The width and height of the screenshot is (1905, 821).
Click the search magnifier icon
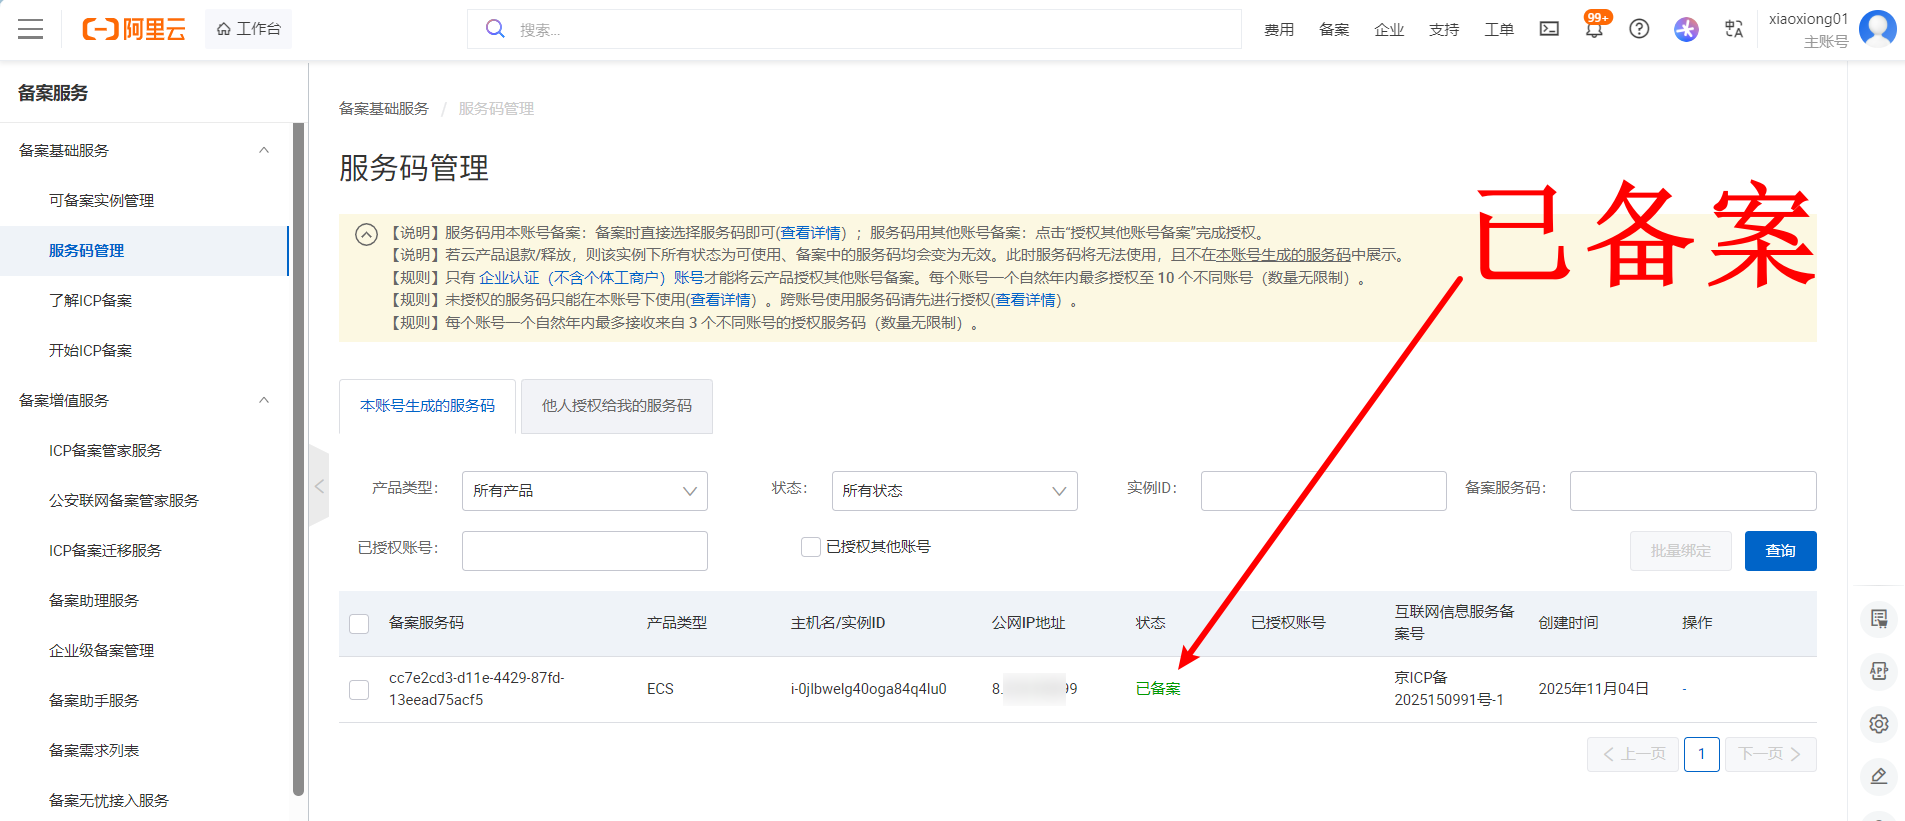click(495, 29)
